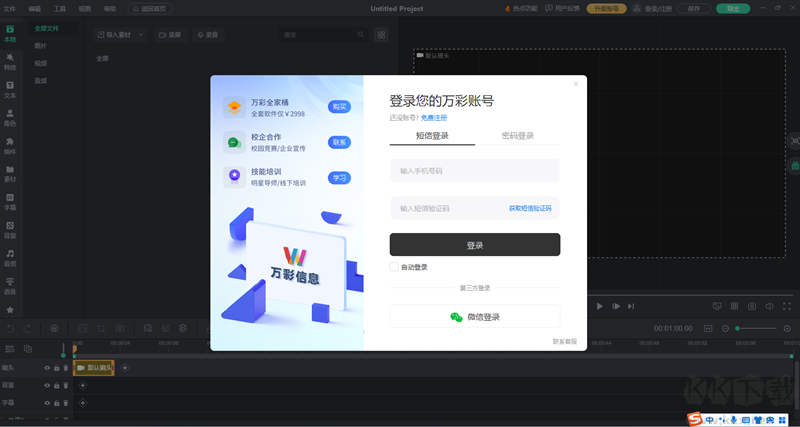Click the zoom out minus icon on timeline
The image size is (800, 427).
point(725,329)
